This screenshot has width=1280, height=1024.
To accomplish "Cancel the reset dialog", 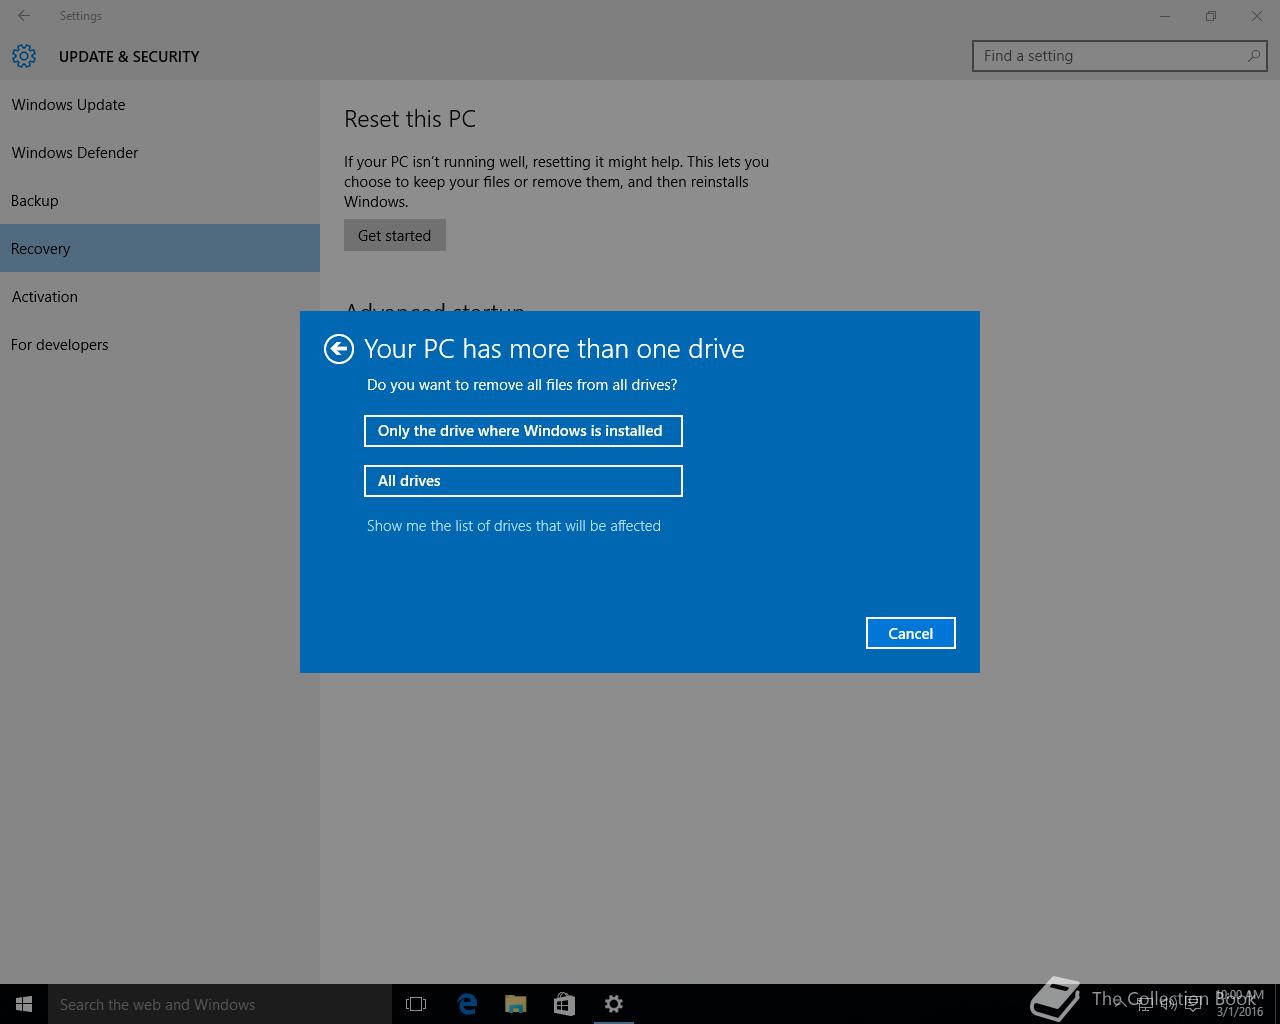I will point(910,633).
